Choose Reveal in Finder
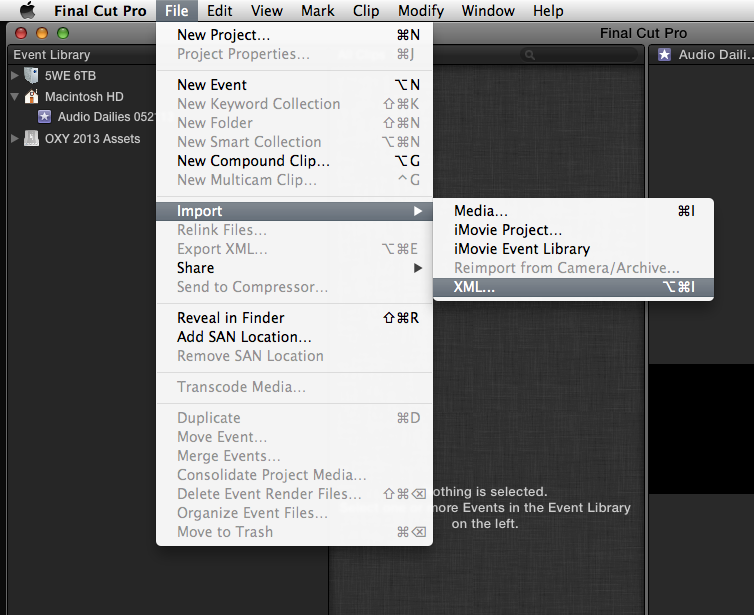This screenshot has width=754, height=615. (294, 318)
